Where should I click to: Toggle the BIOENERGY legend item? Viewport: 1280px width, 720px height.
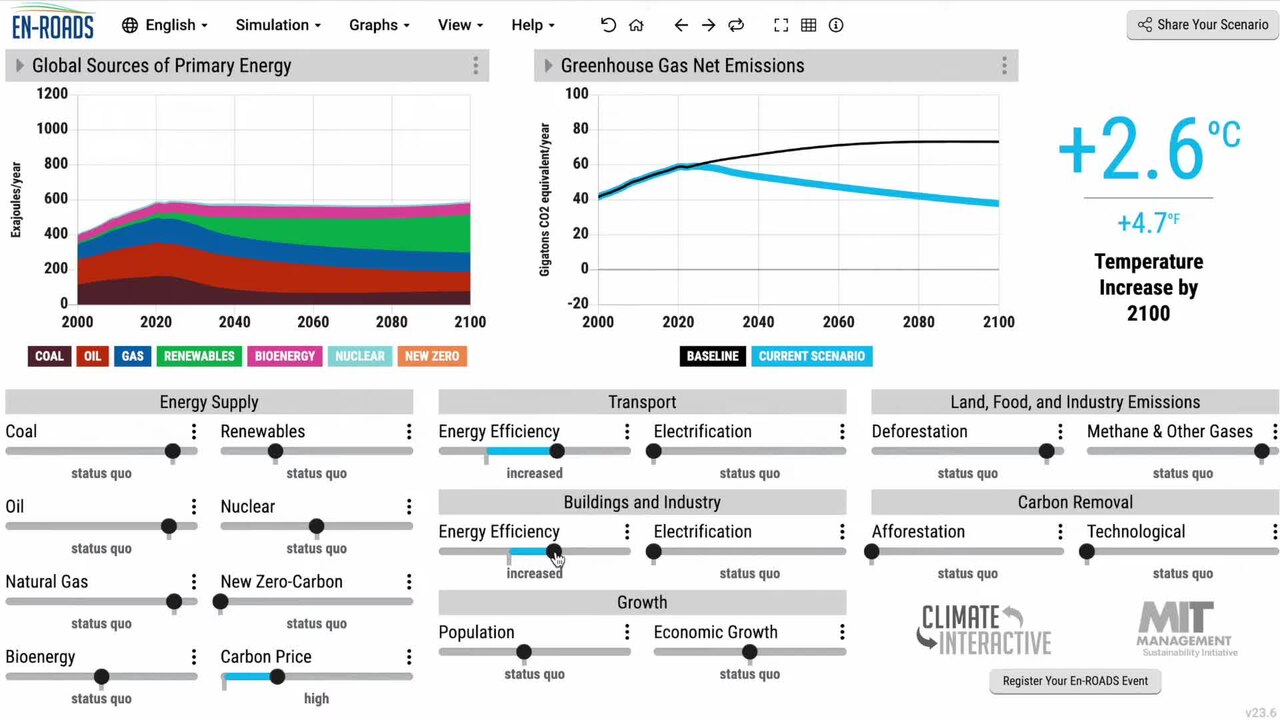(x=285, y=356)
